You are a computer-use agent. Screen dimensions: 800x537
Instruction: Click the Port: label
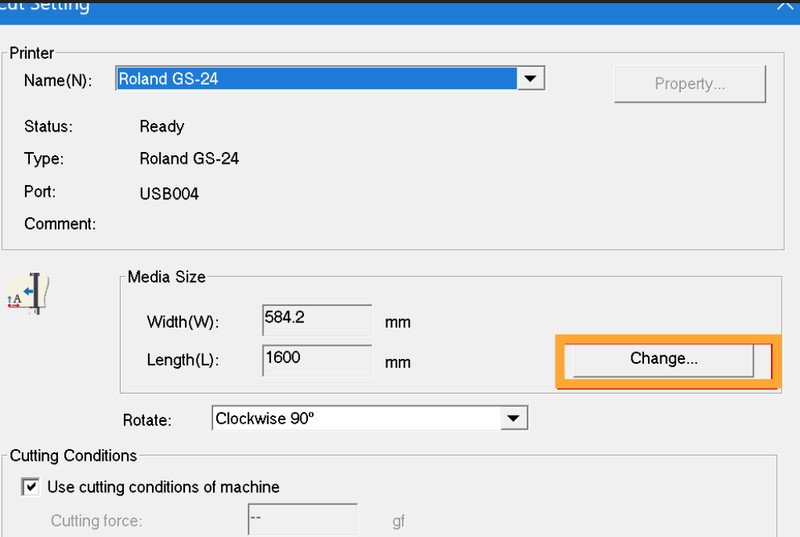(x=40, y=192)
